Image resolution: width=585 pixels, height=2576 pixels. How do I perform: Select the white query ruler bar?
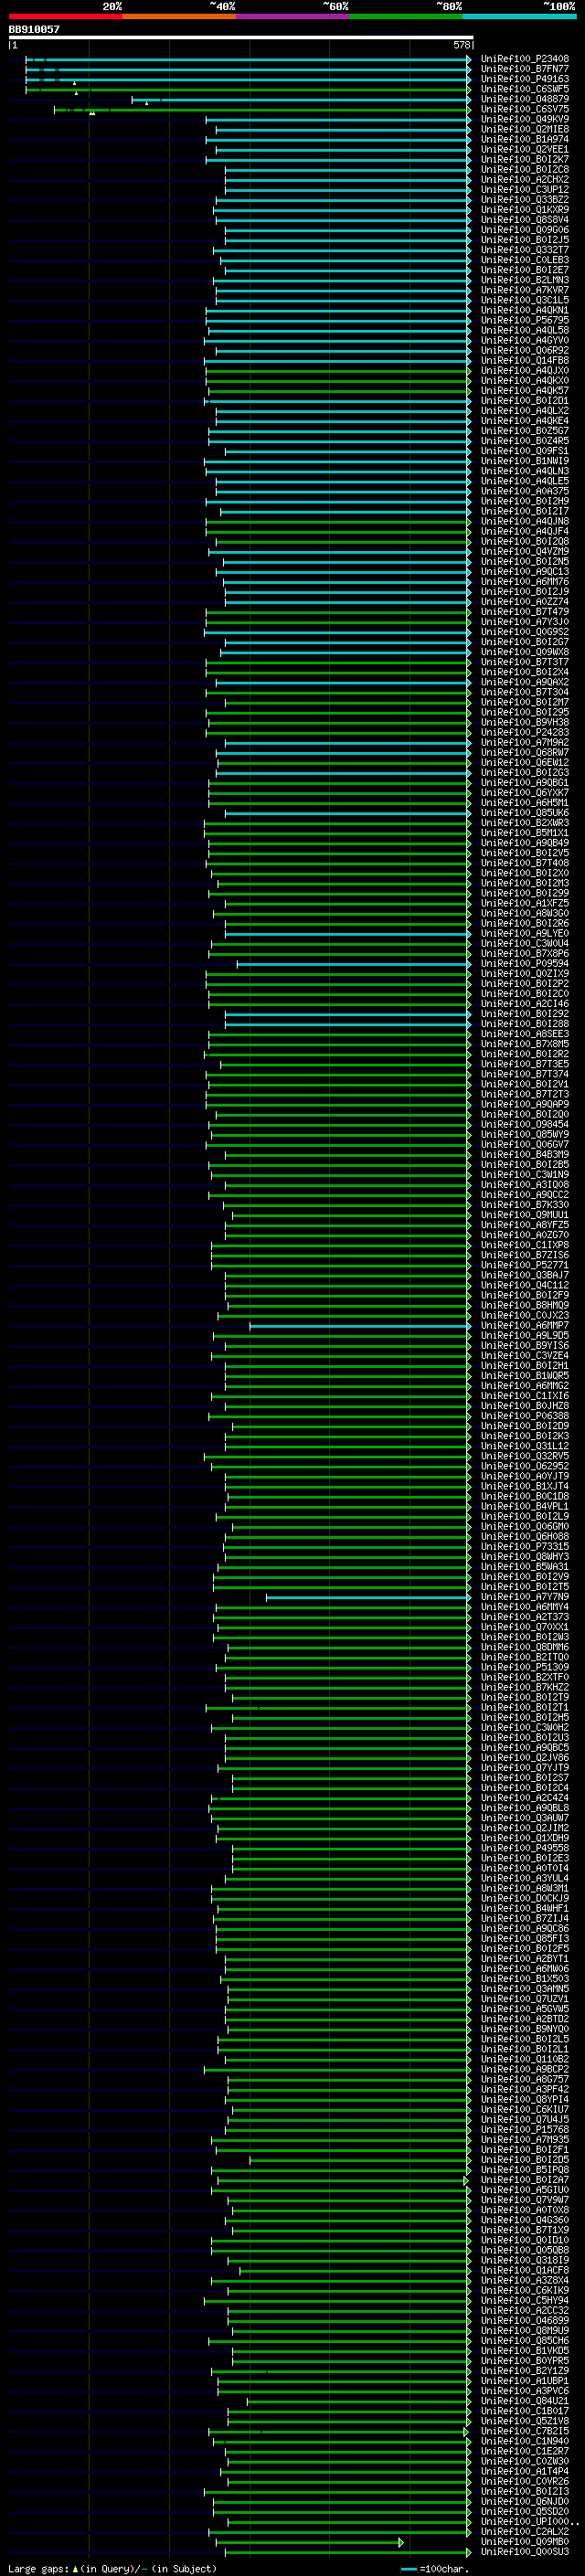240,37
